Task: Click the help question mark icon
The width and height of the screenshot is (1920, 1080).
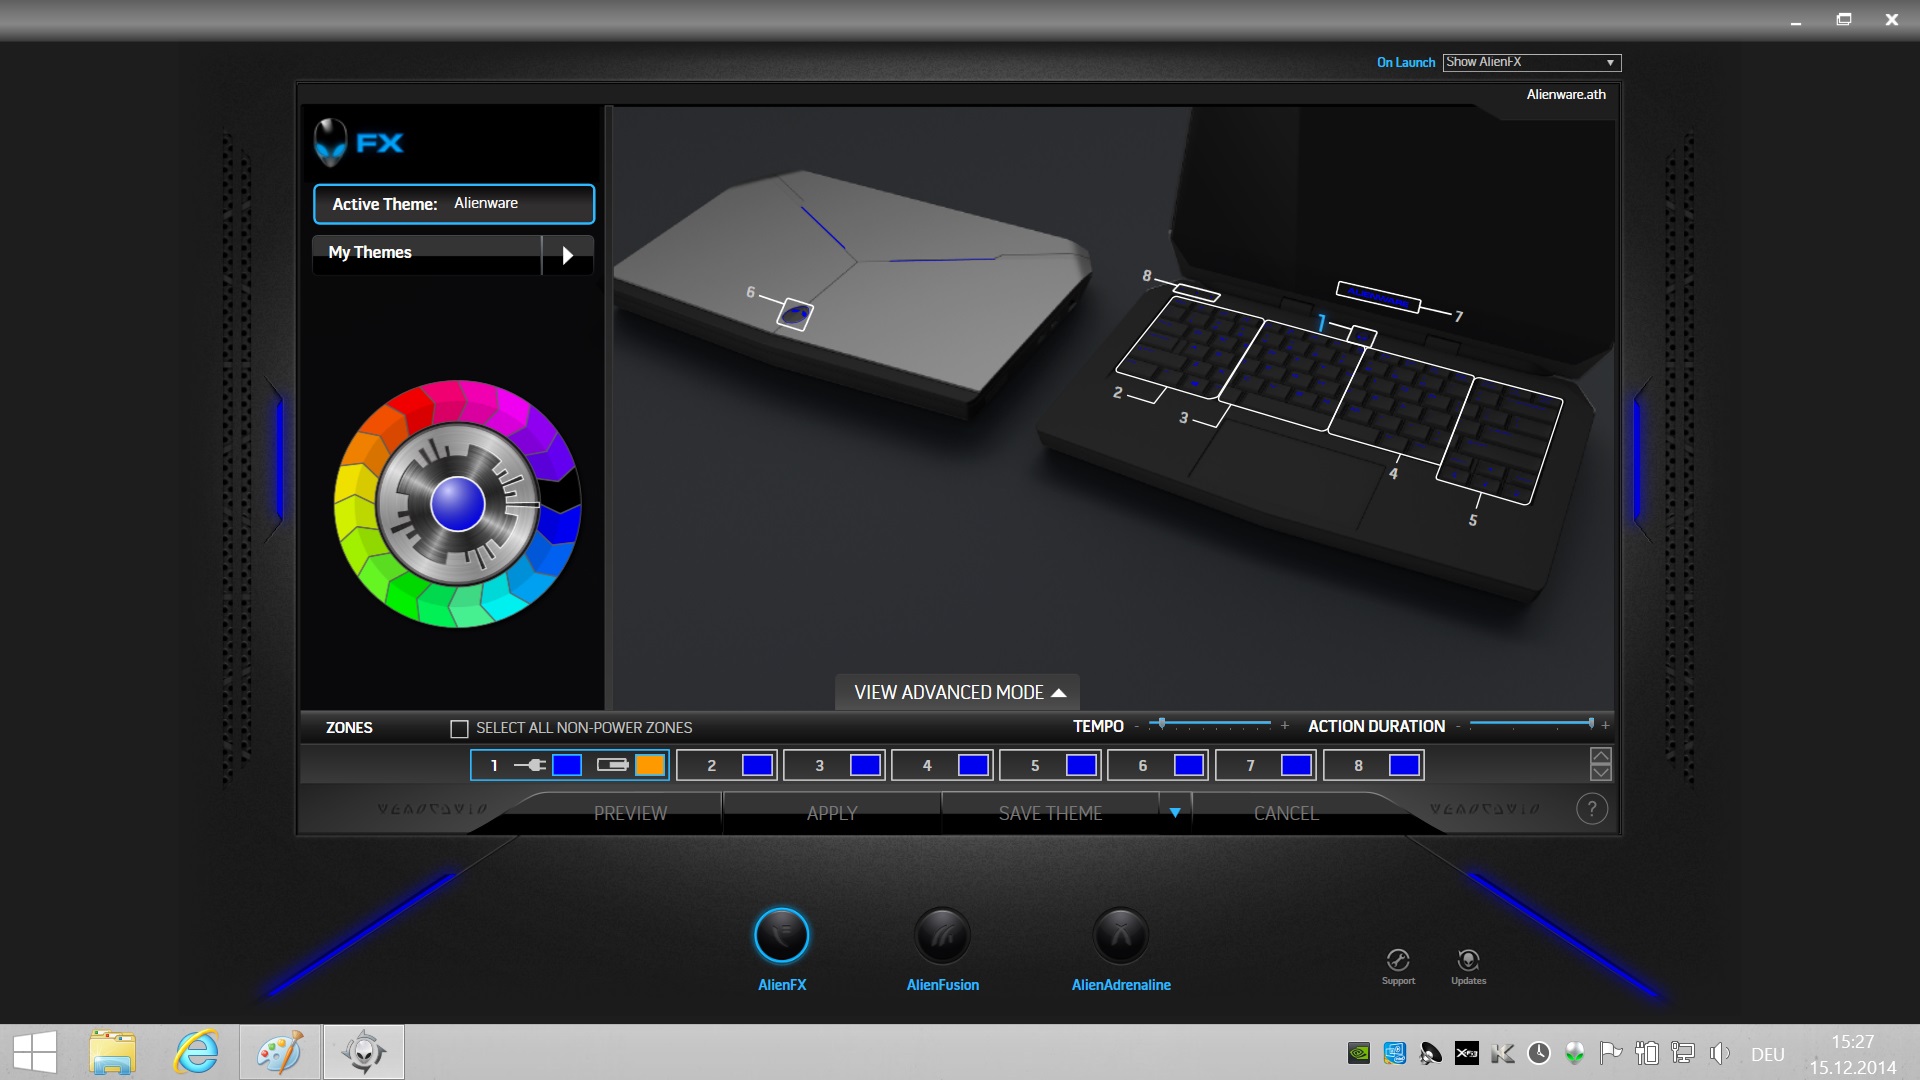Action: [x=1591, y=809]
